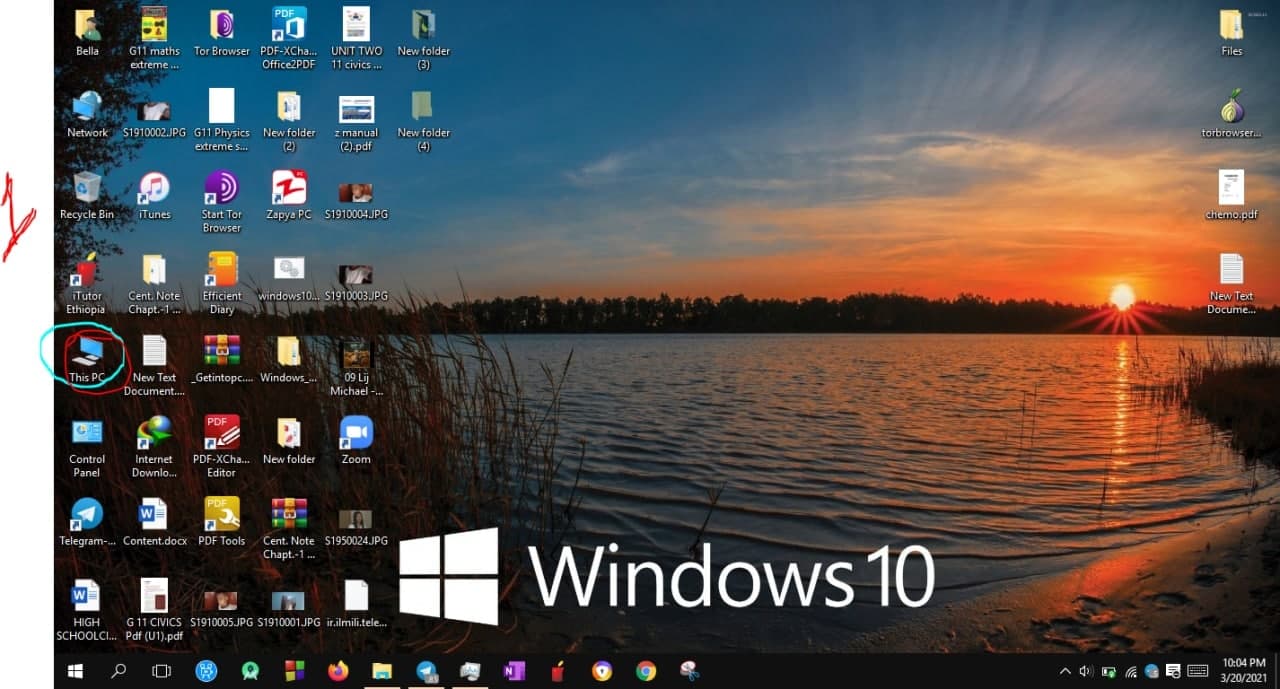Select the Efficient Diary shortcut

(x=221, y=283)
